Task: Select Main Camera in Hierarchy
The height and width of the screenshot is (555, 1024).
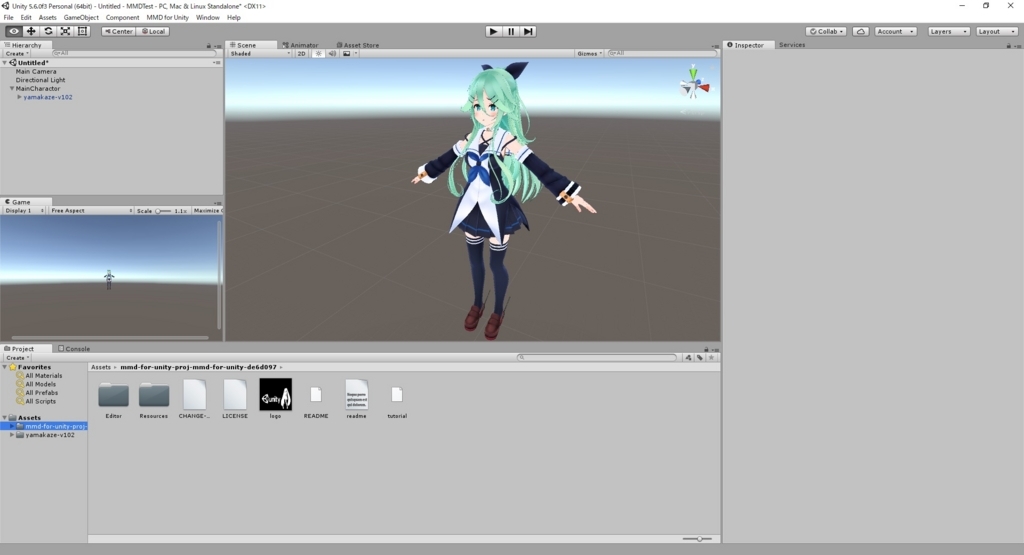Action: click(x=36, y=71)
